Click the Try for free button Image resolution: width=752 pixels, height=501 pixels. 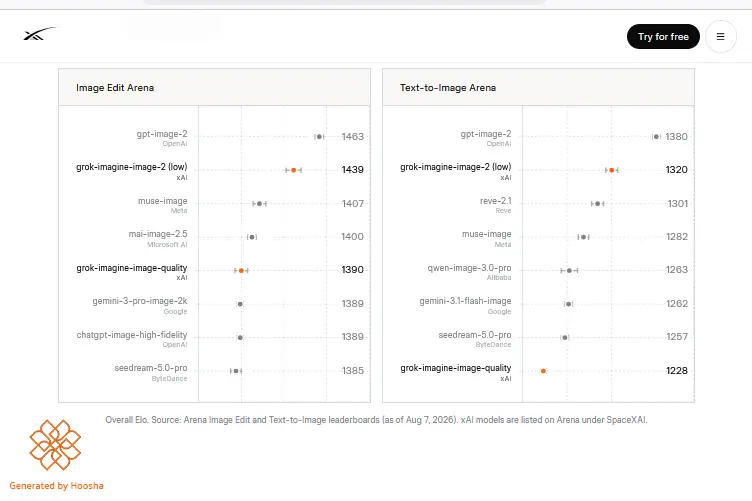[x=663, y=36]
